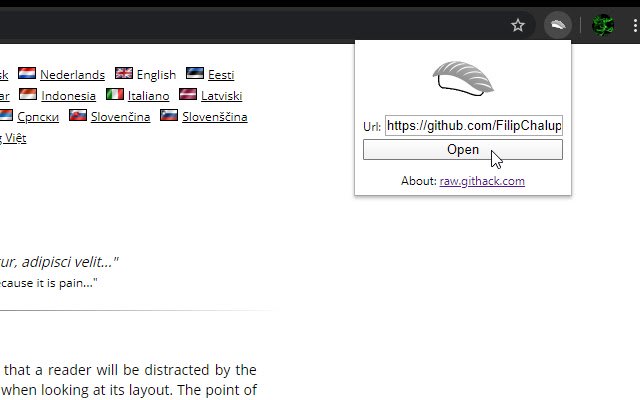Click the 'cause it is pain...' text
Image resolution: width=640 pixels, height=400 pixels.
[x=49, y=283]
